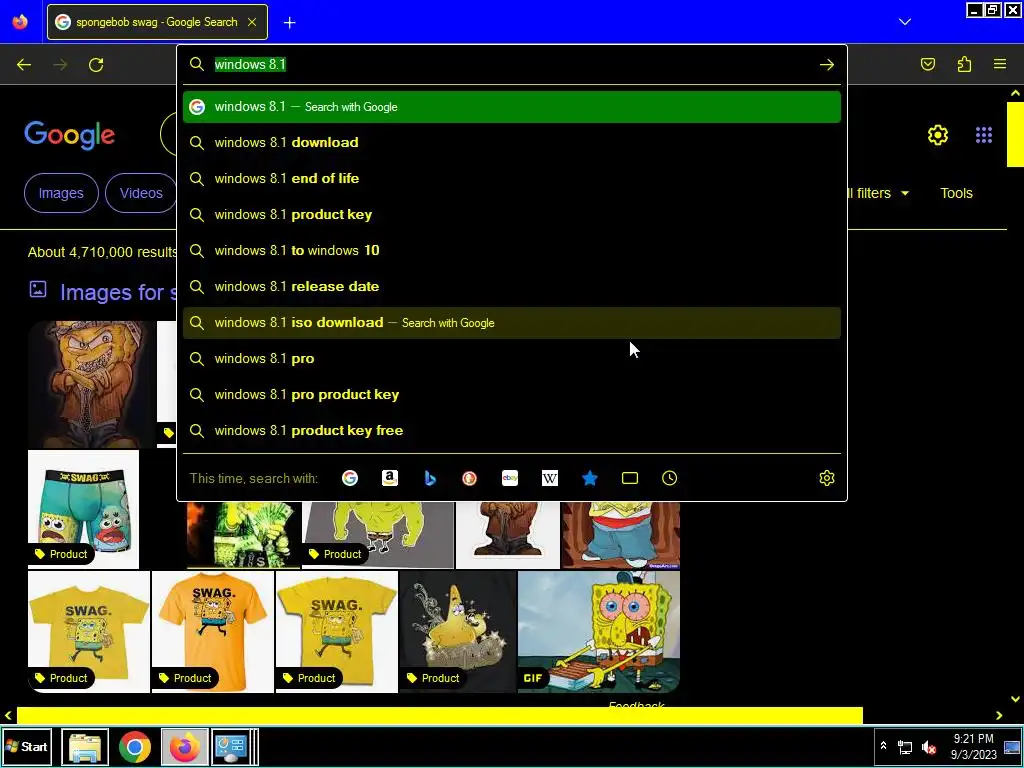Click the forward navigation arrow
Image resolution: width=1024 pixels, height=768 pixels.
point(60,65)
